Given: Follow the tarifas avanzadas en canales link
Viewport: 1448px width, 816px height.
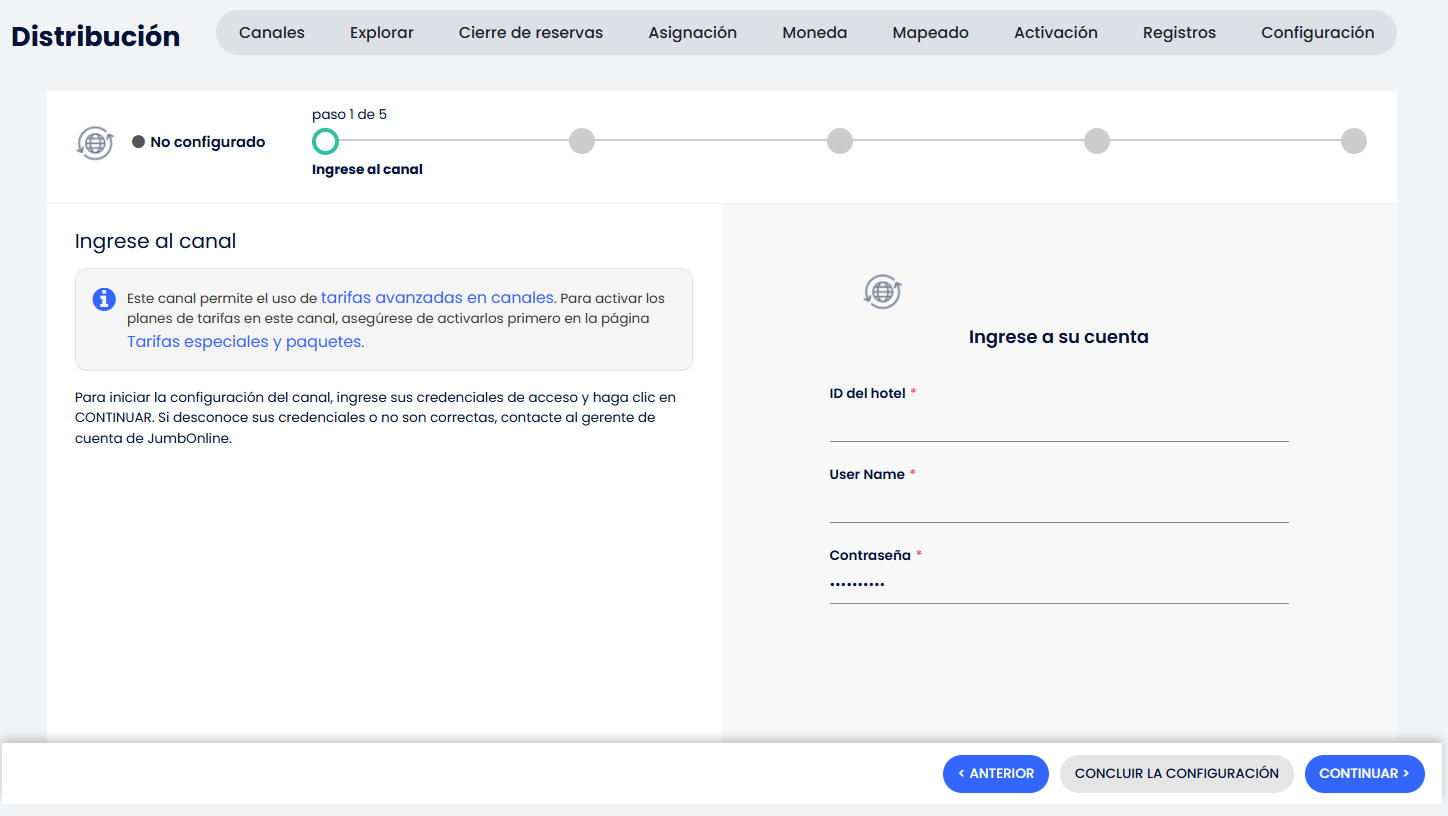Looking at the screenshot, I should (x=437, y=298).
